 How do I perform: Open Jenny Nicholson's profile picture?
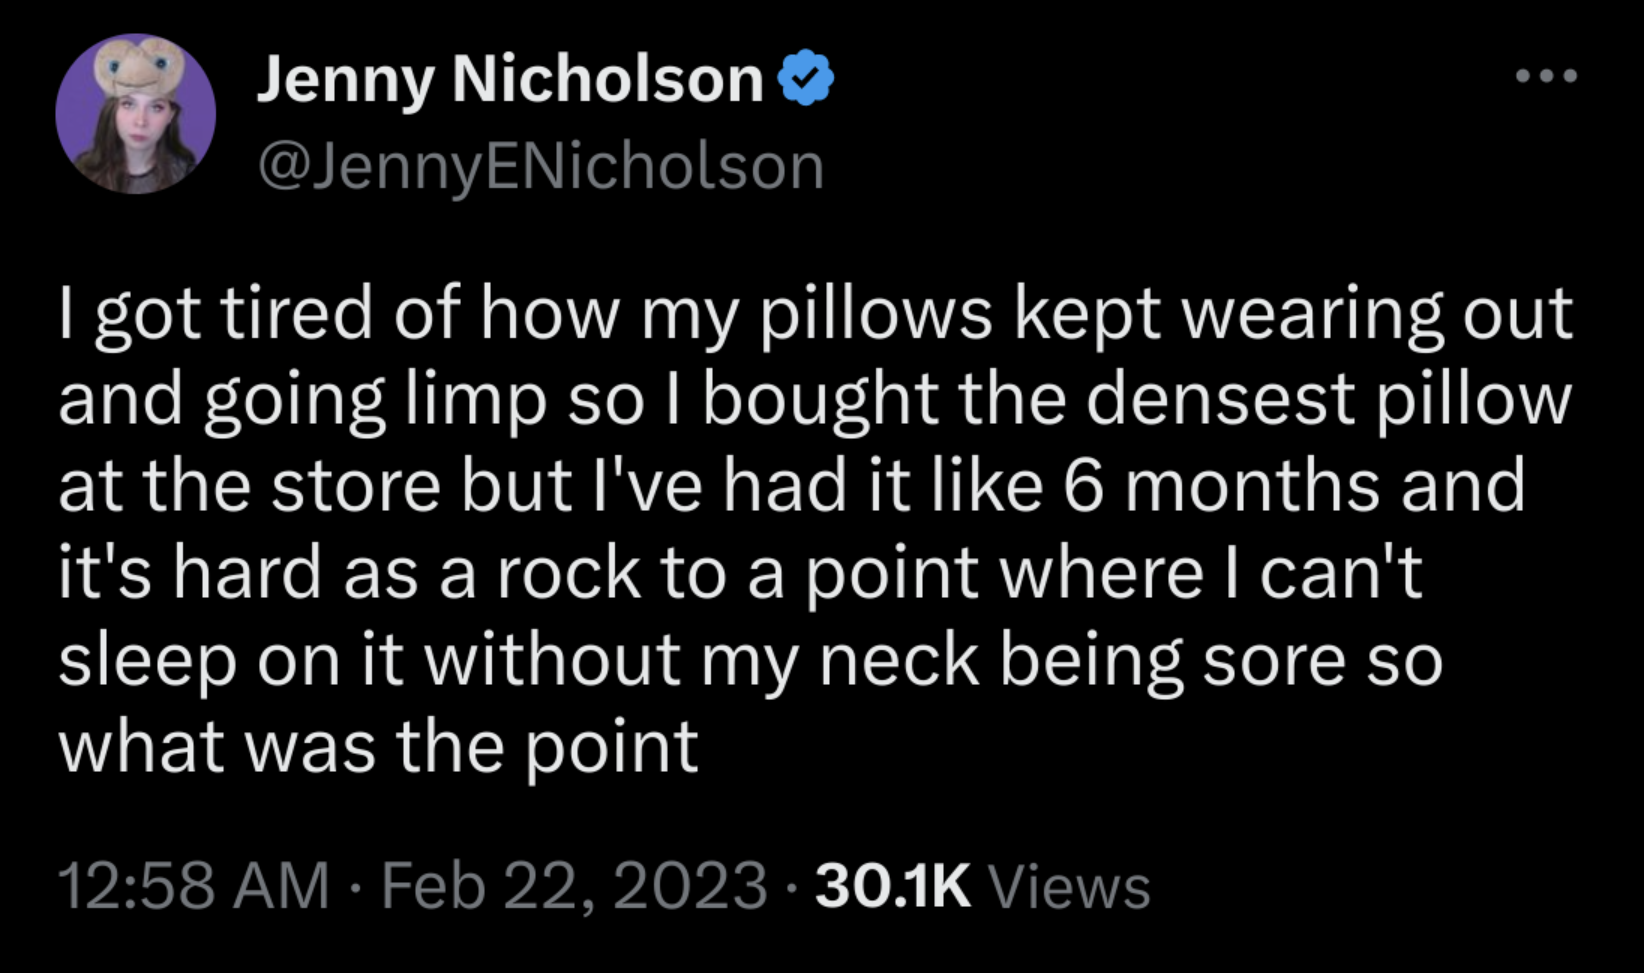coord(136,114)
